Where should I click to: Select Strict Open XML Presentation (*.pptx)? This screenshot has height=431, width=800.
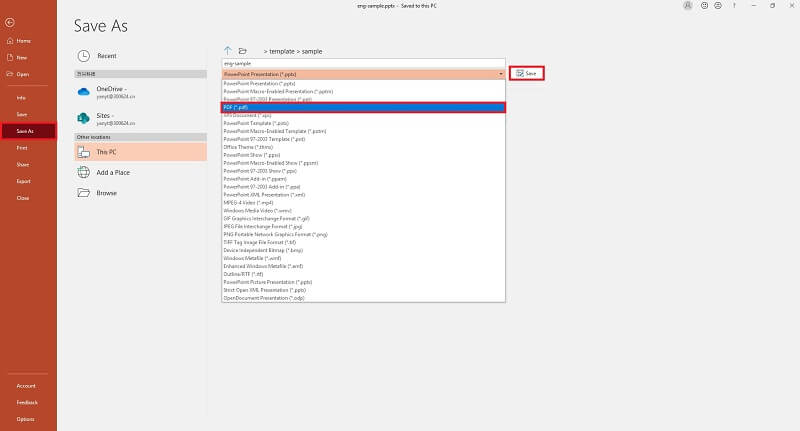pos(363,290)
